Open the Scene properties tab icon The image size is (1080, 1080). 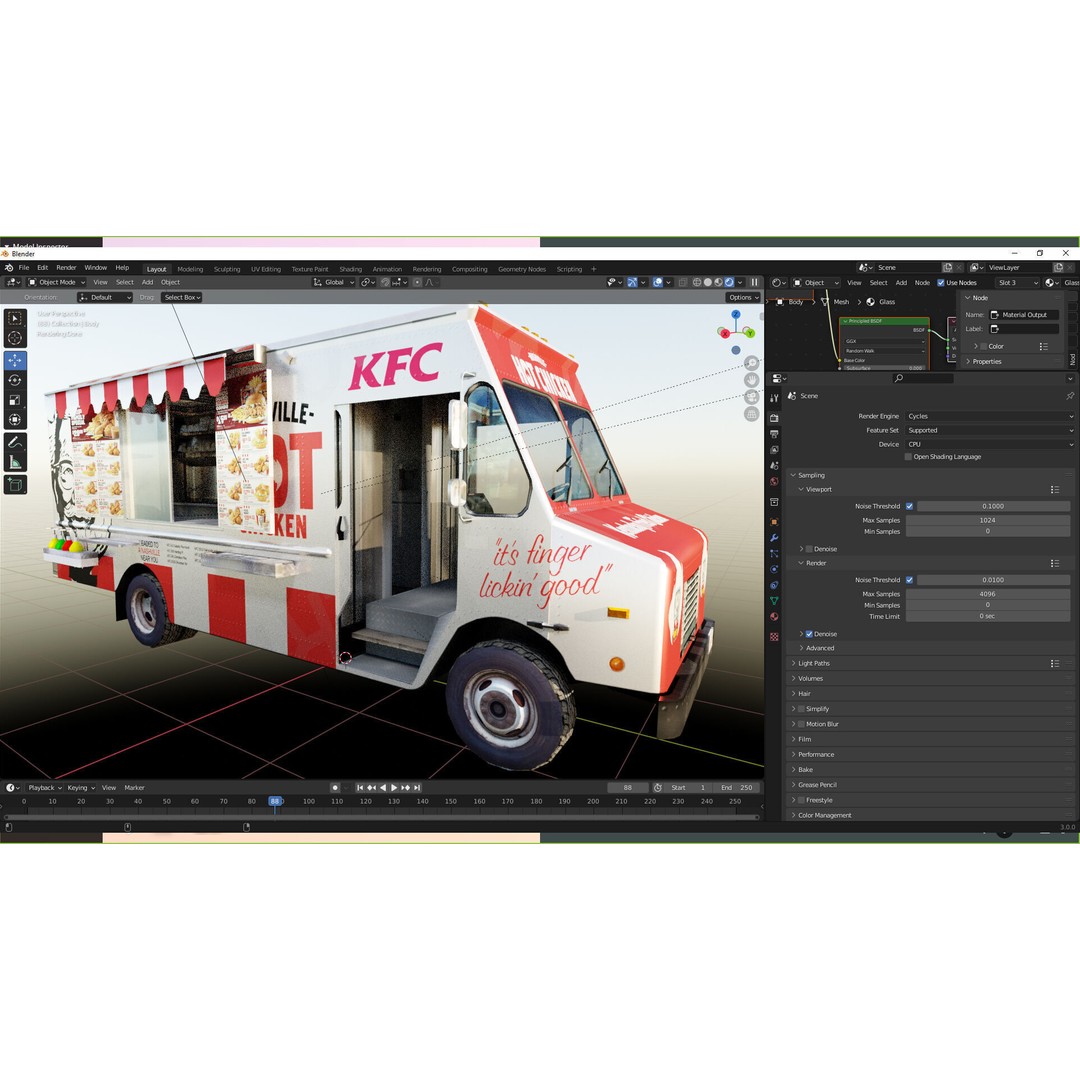coord(774,466)
